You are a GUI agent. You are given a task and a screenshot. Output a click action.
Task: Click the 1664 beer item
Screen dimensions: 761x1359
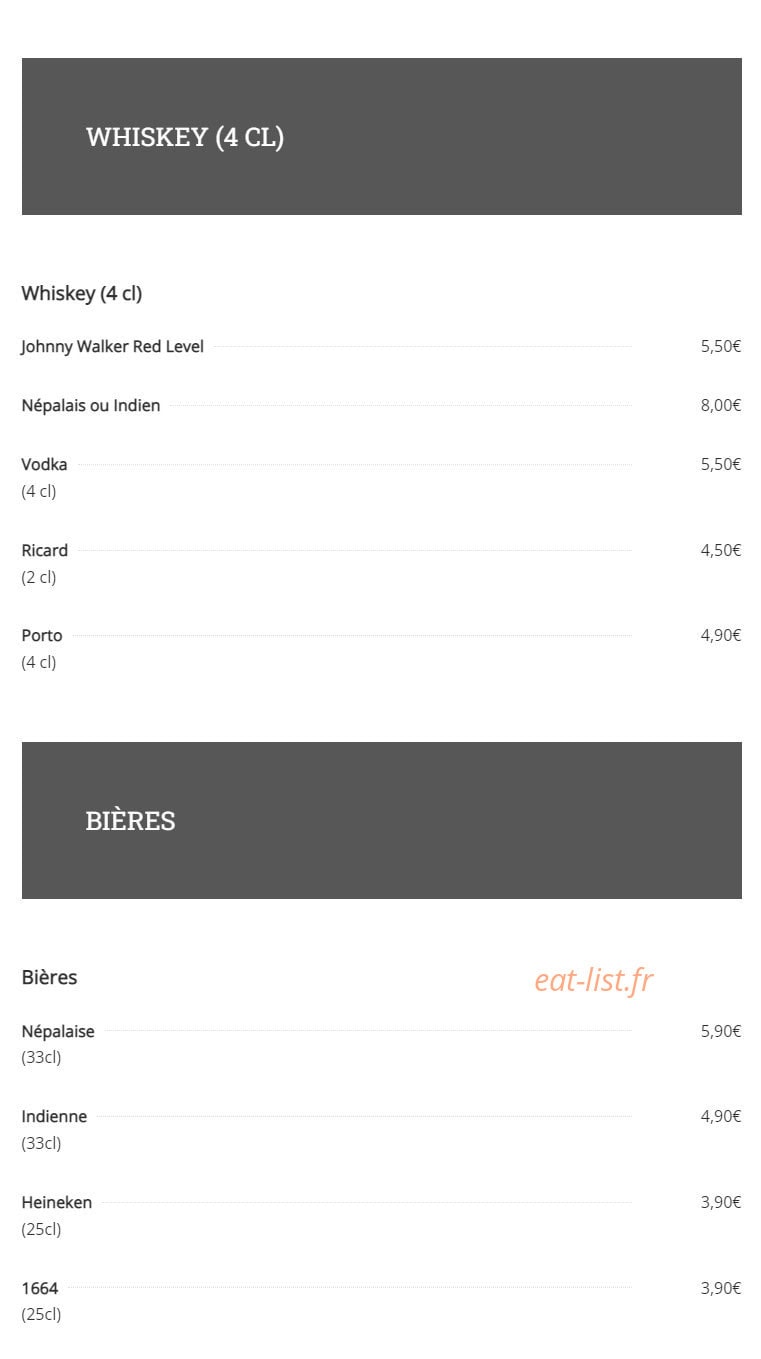point(40,1288)
